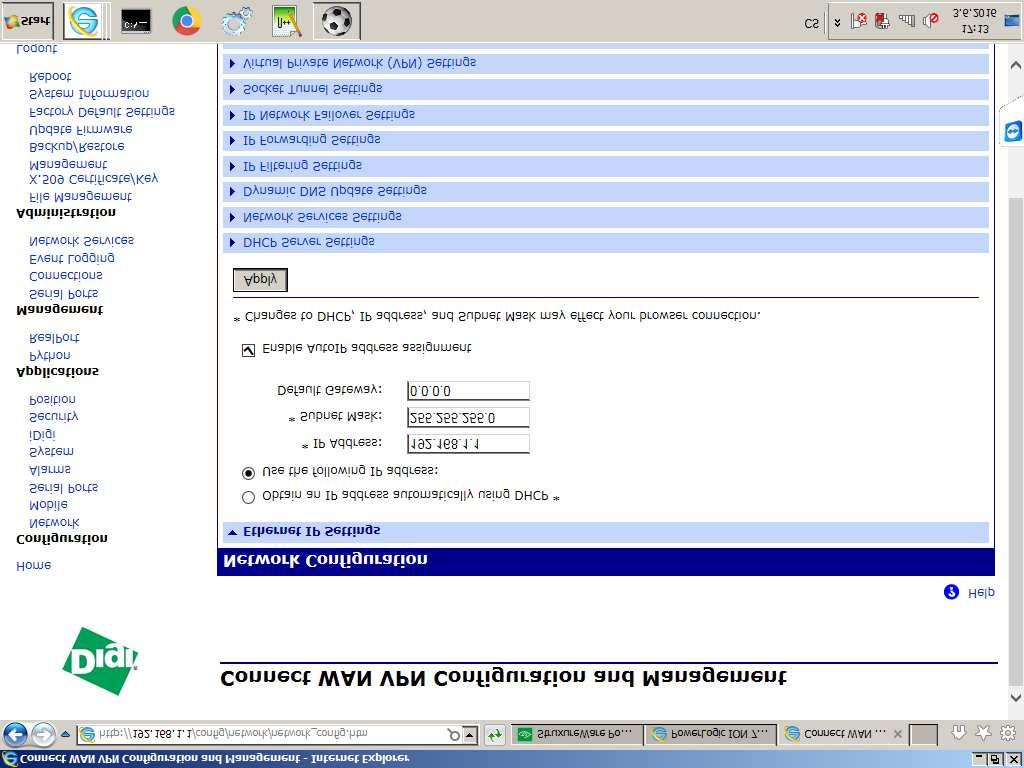Open the Backup/Restore link
Image resolution: width=1024 pixels, height=768 pixels.
(77, 146)
